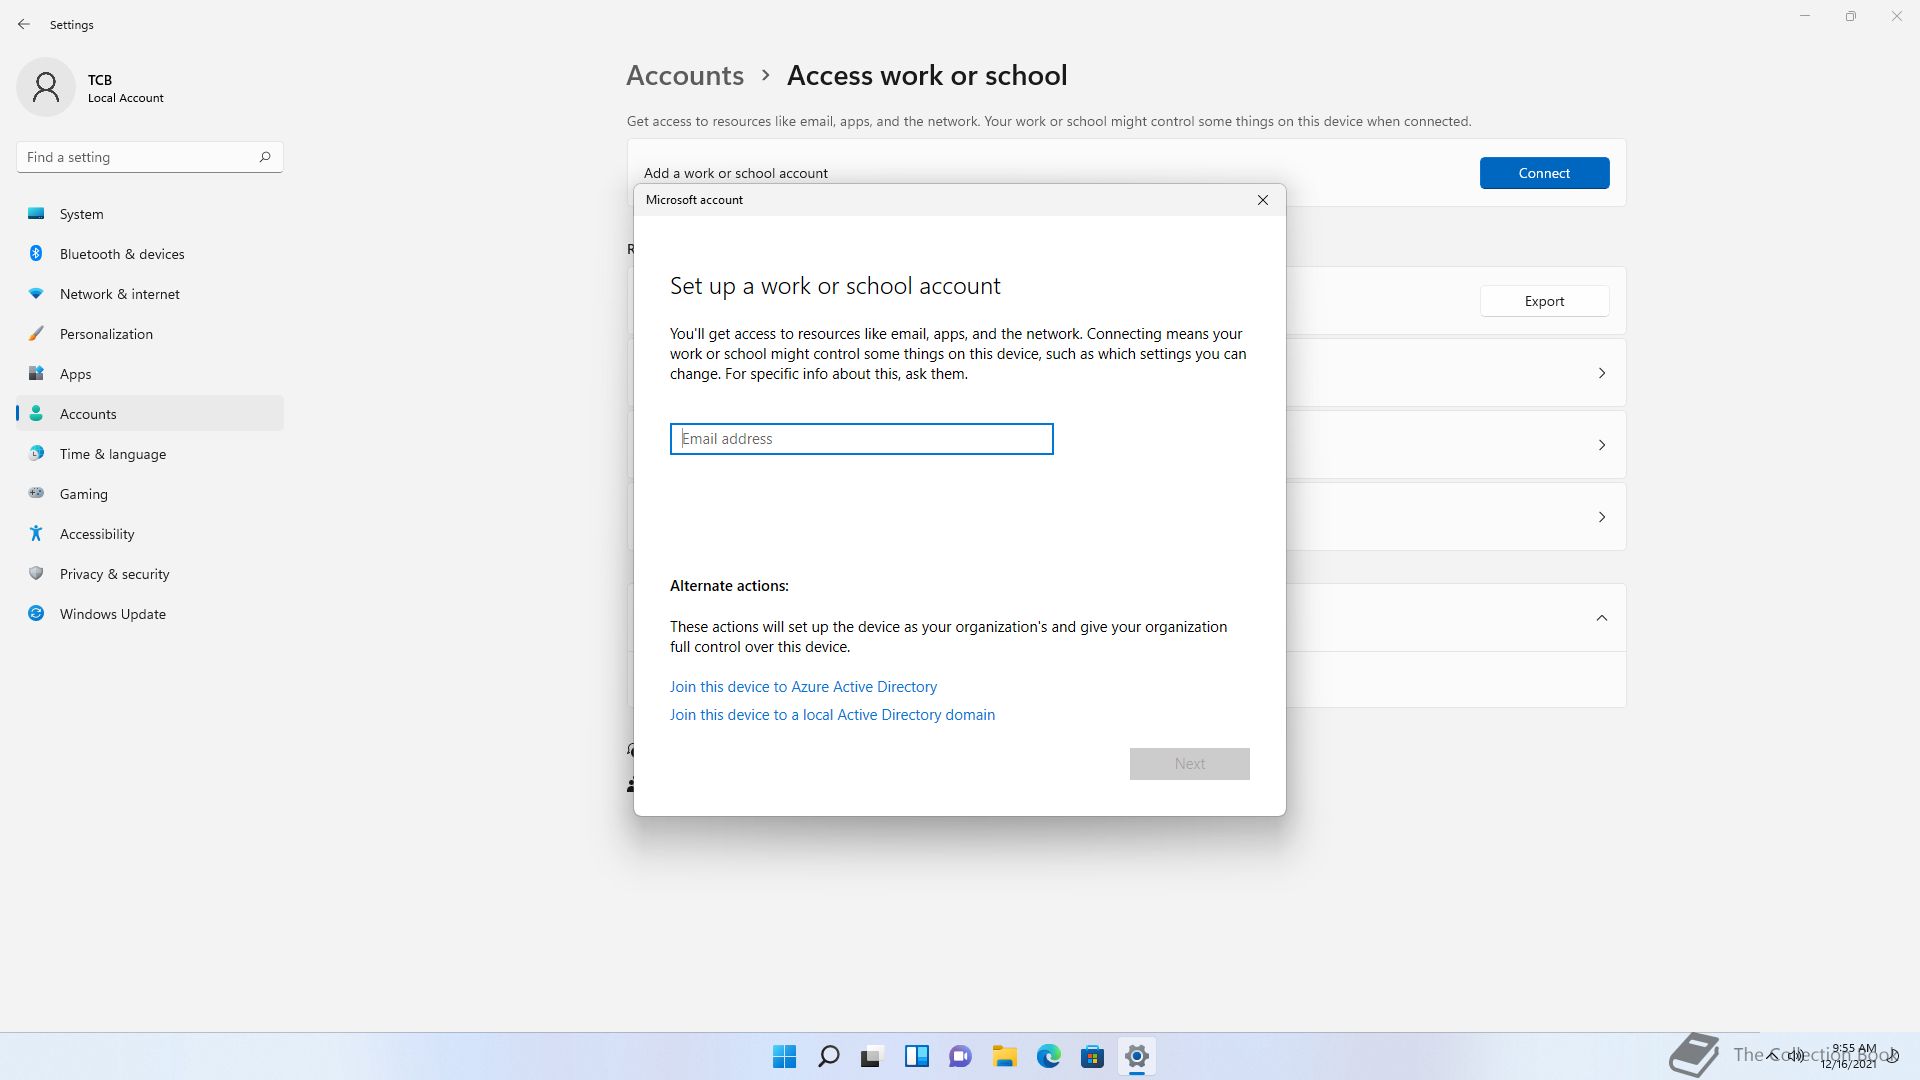Viewport: 1920px width, 1080px height.
Task: Open Microsoft Edge from taskbar
Action: [1048, 1056]
